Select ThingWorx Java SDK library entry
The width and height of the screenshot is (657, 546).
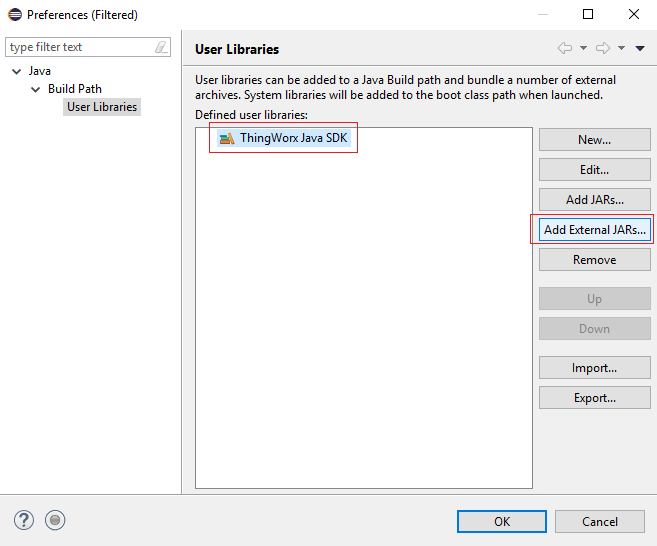[284, 138]
